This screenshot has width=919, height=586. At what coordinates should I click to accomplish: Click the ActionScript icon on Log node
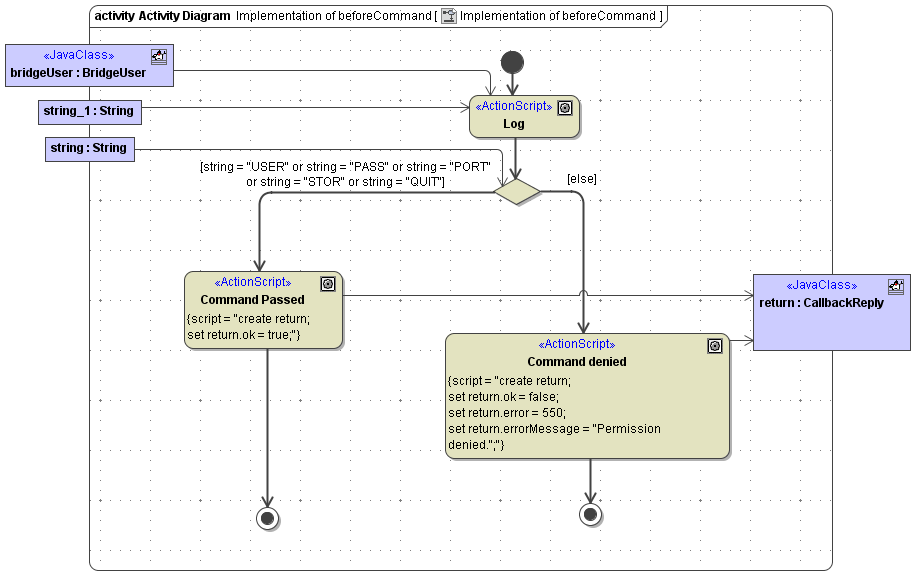[565, 108]
